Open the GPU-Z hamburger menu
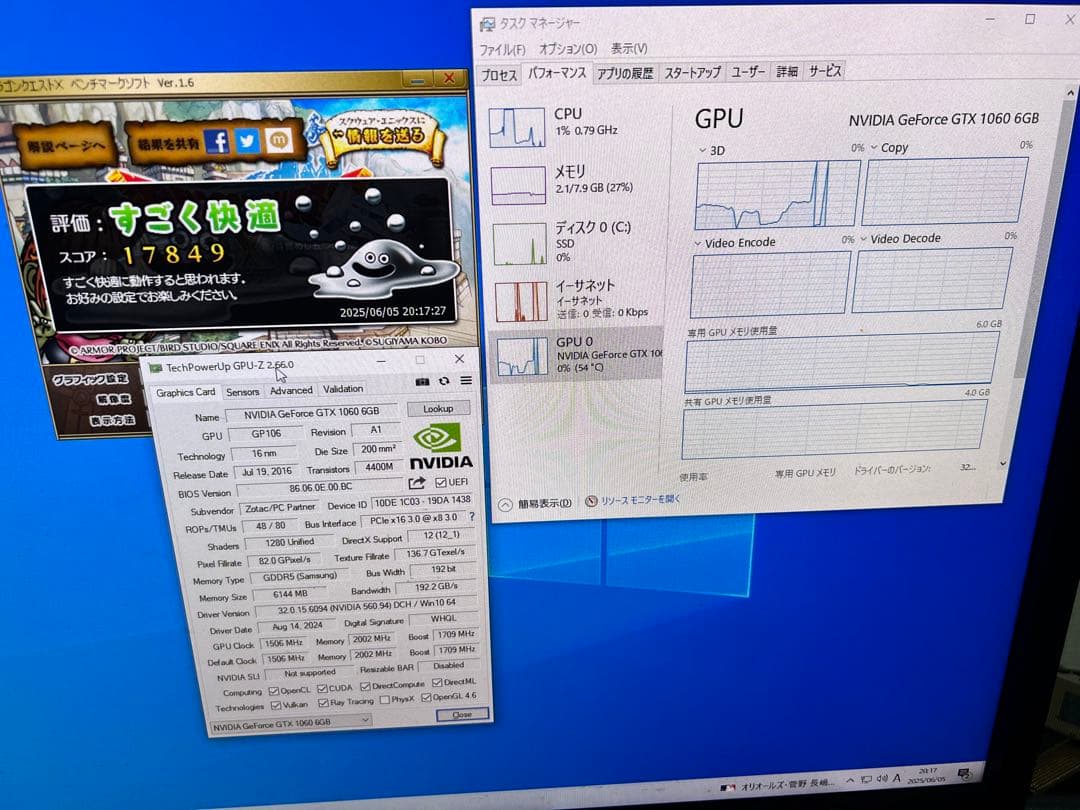This screenshot has height=810, width=1080. (x=466, y=381)
